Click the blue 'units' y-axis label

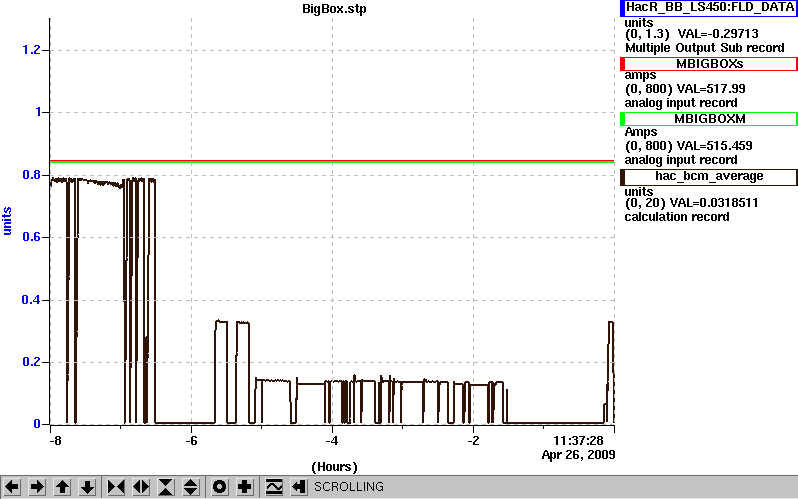pos(7,221)
